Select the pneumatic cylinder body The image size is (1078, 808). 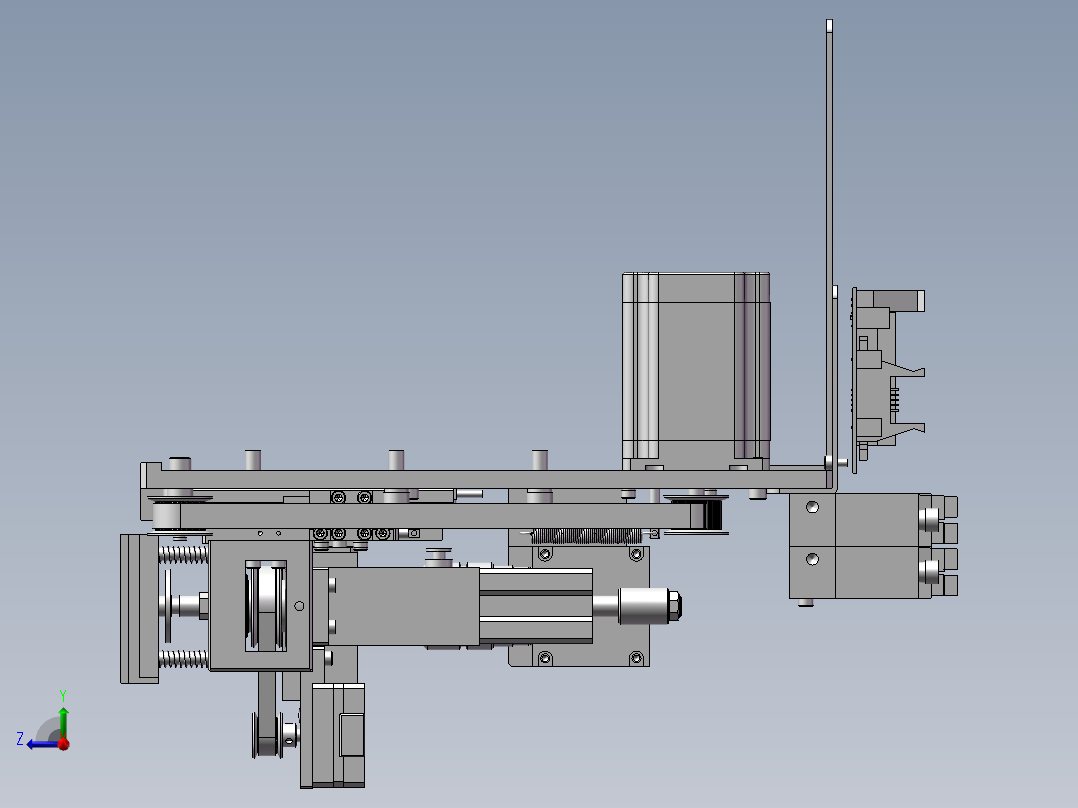(x=460, y=606)
